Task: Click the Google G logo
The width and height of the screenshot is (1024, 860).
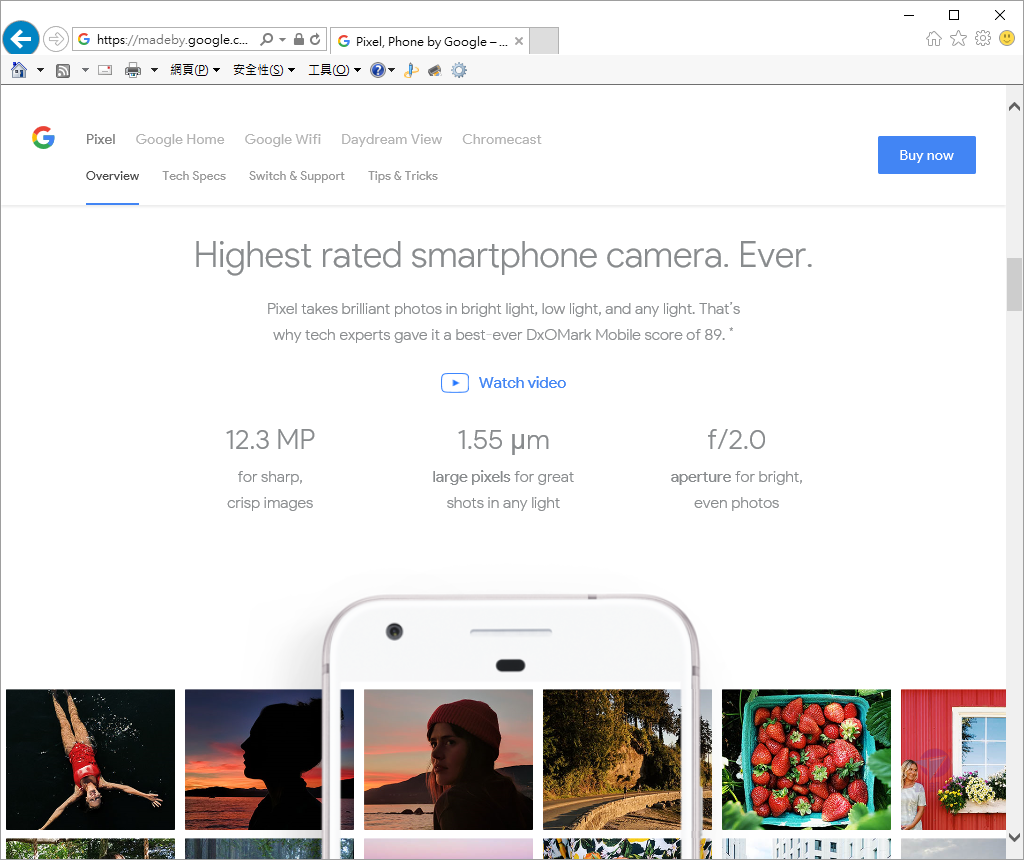Action: coord(44,137)
